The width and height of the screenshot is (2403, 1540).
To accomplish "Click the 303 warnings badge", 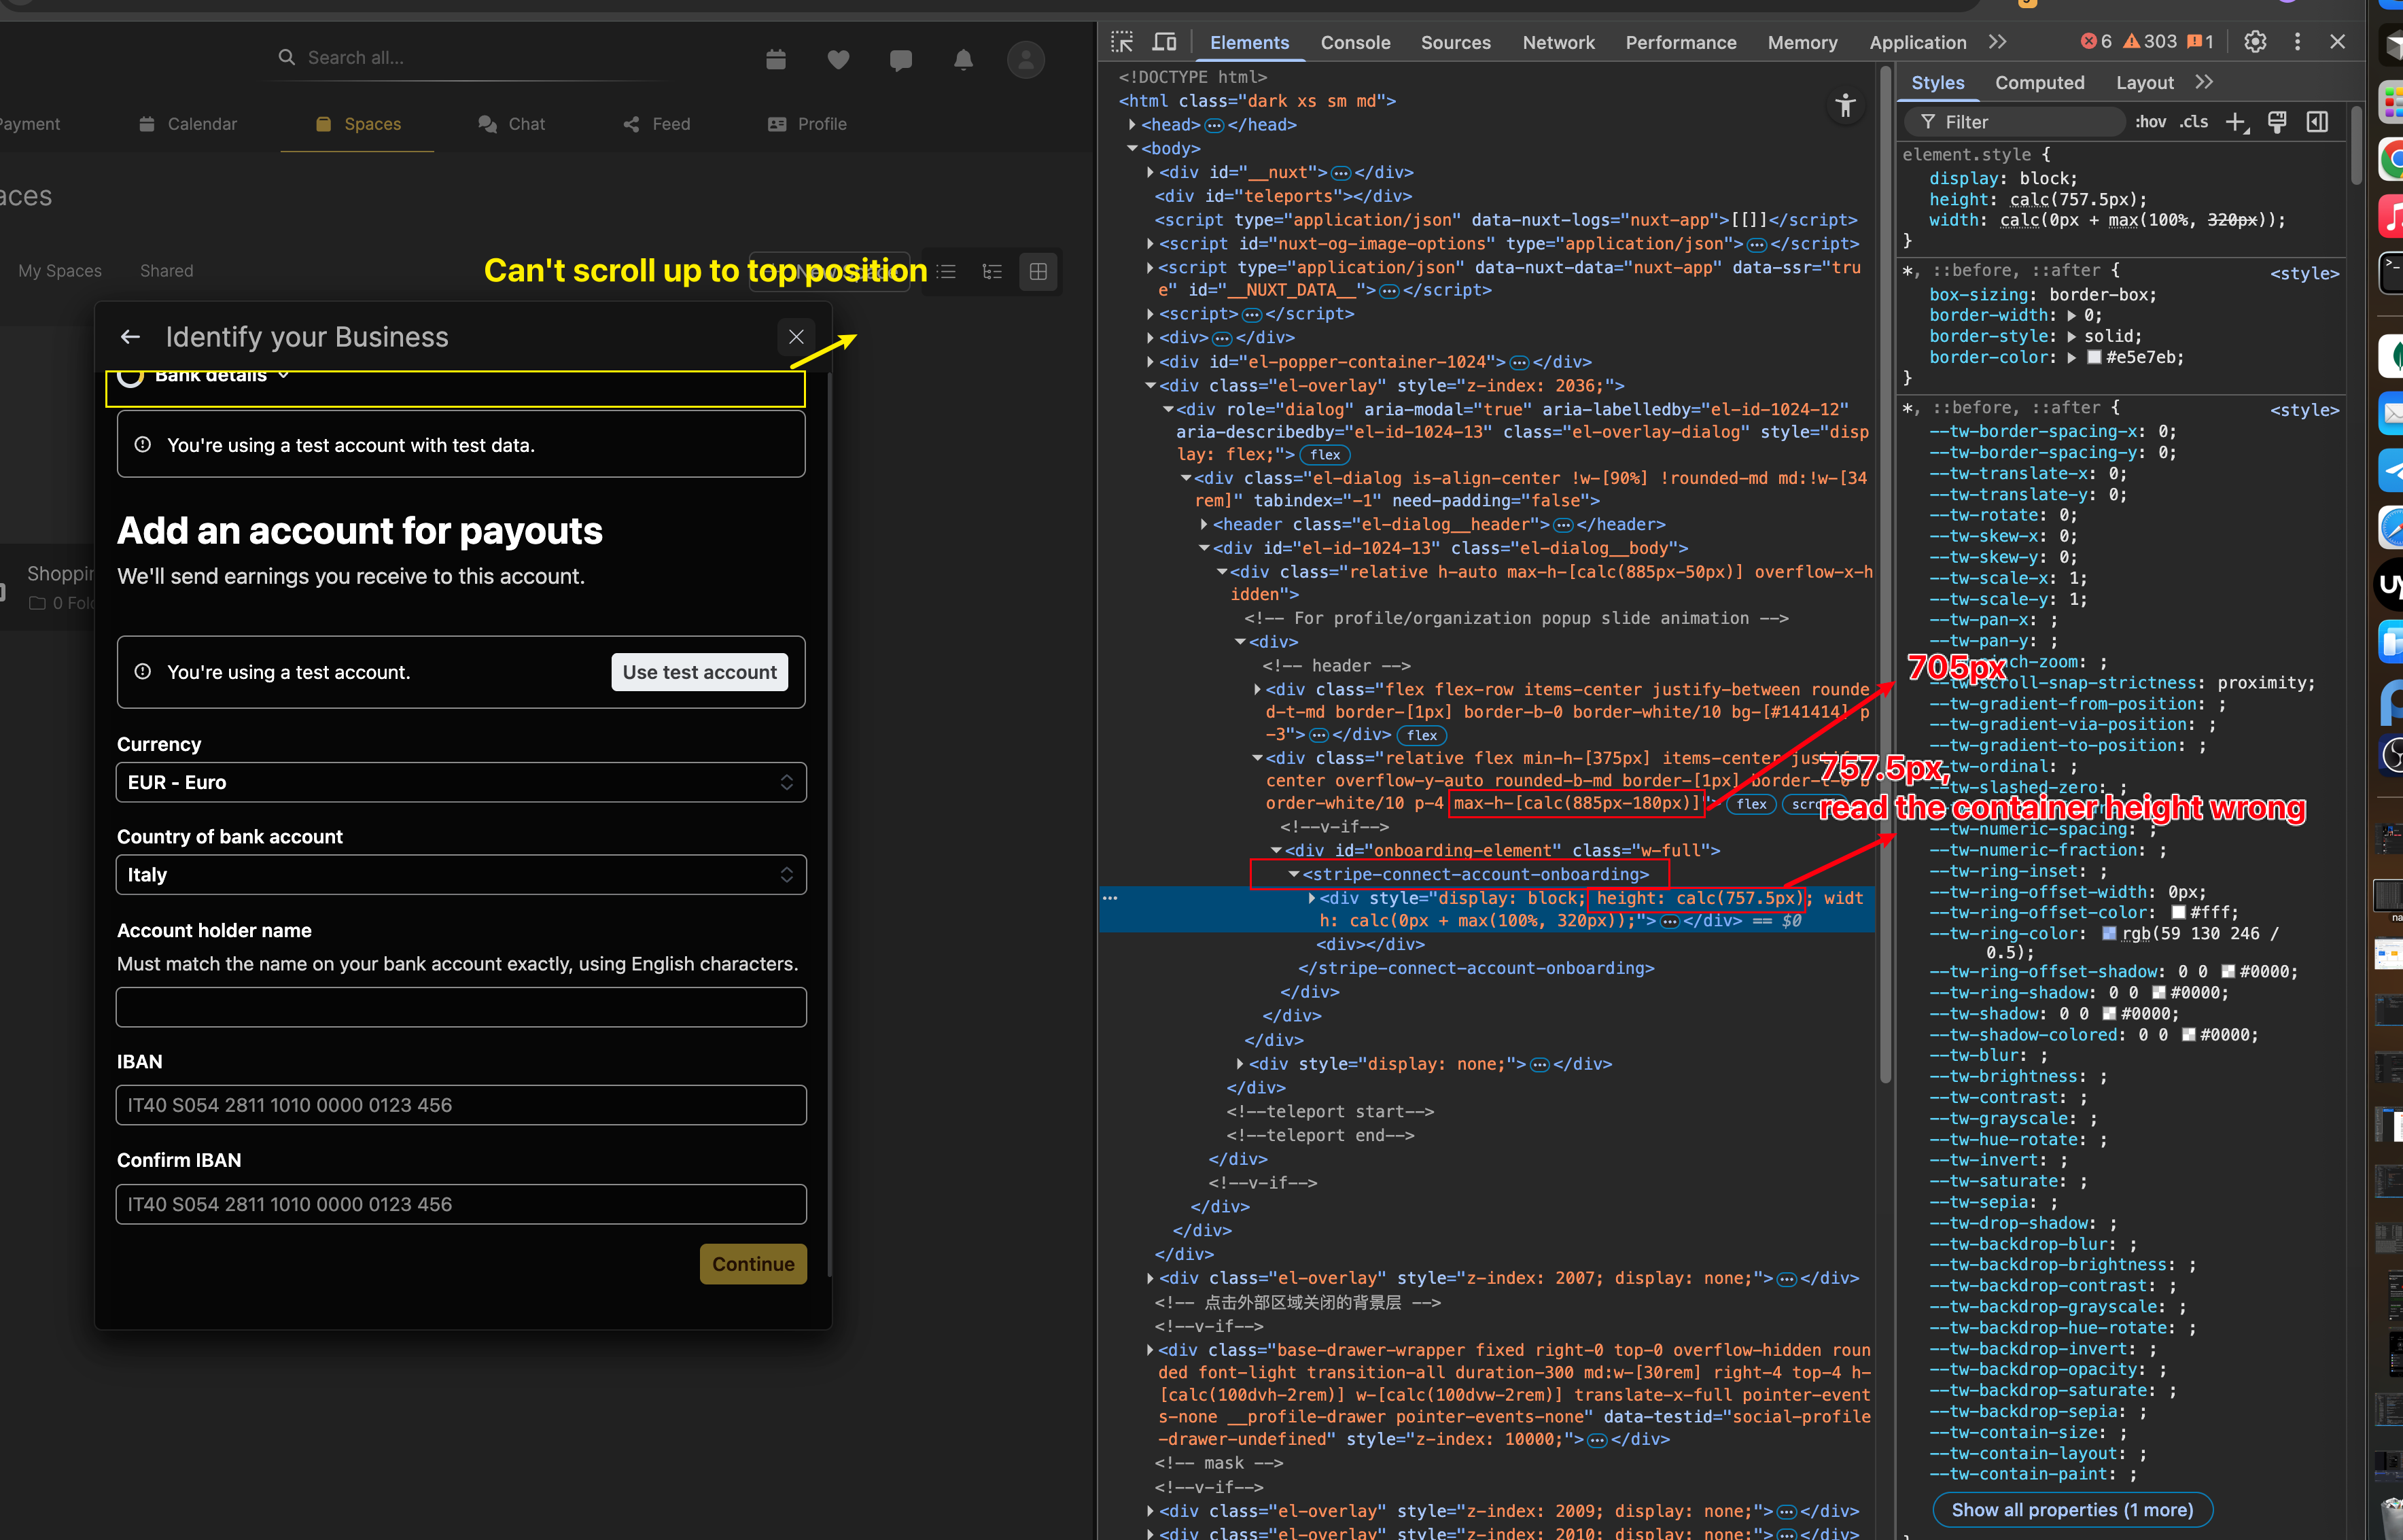I will point(2149,42).
